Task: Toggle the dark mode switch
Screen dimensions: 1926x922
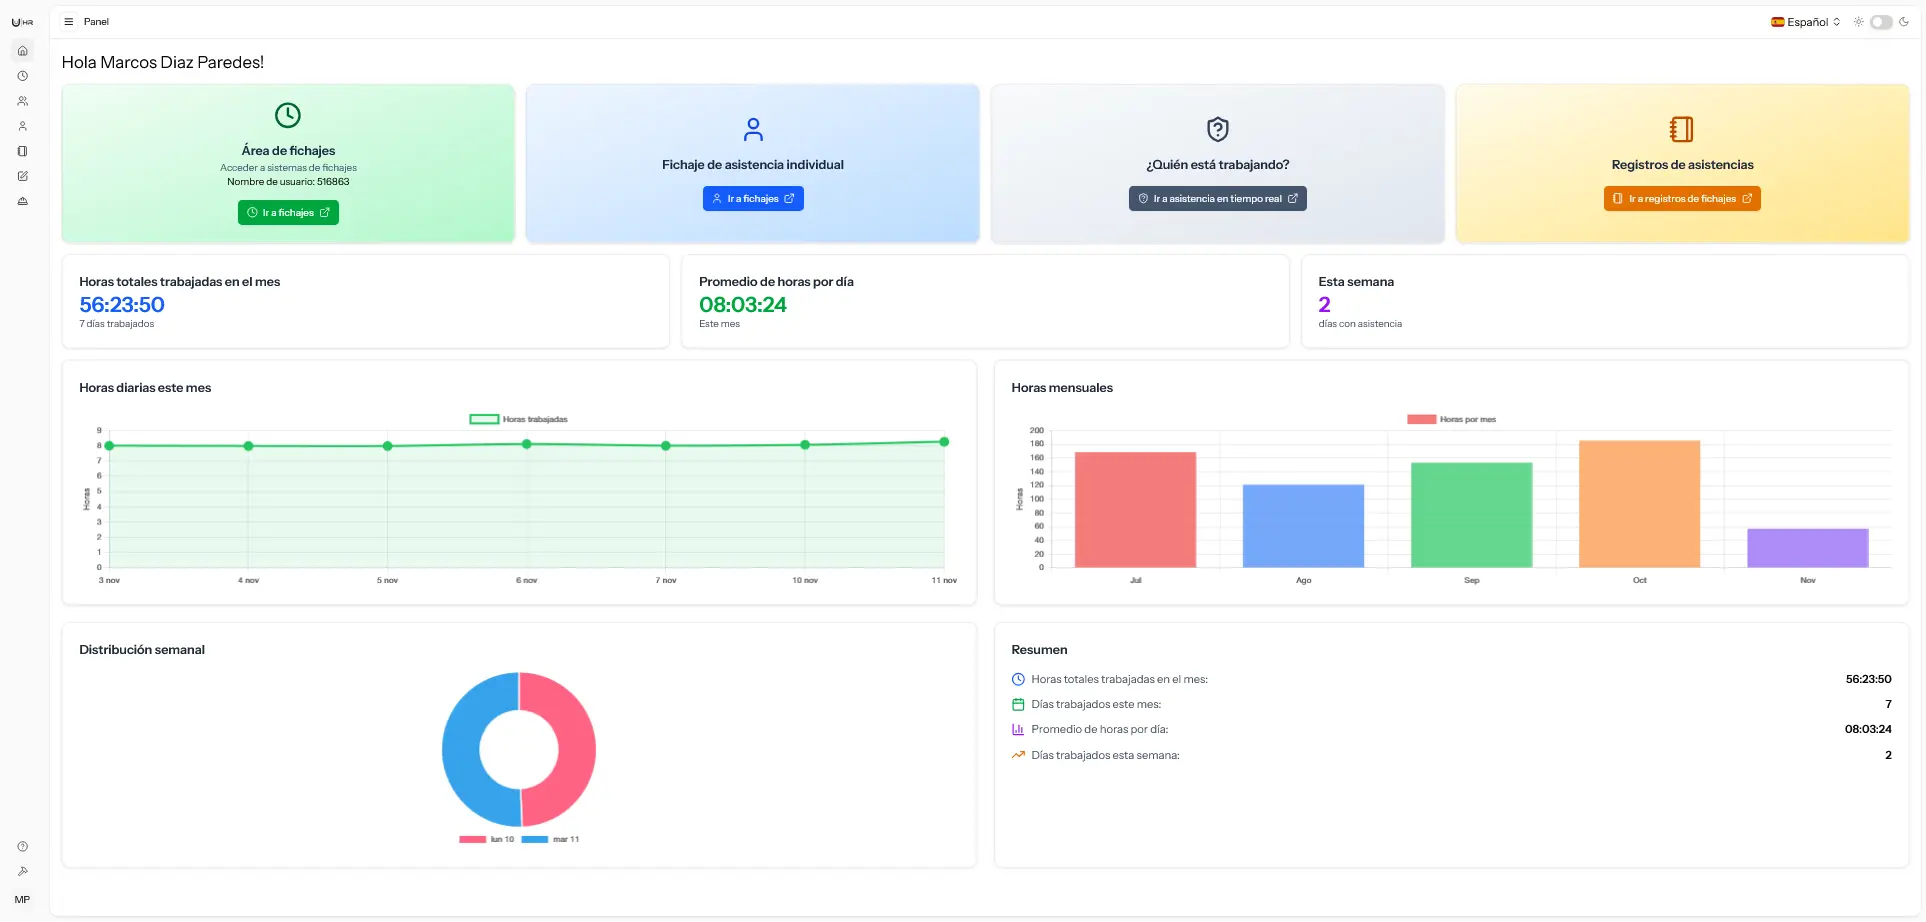Action: pos(1880,22)
